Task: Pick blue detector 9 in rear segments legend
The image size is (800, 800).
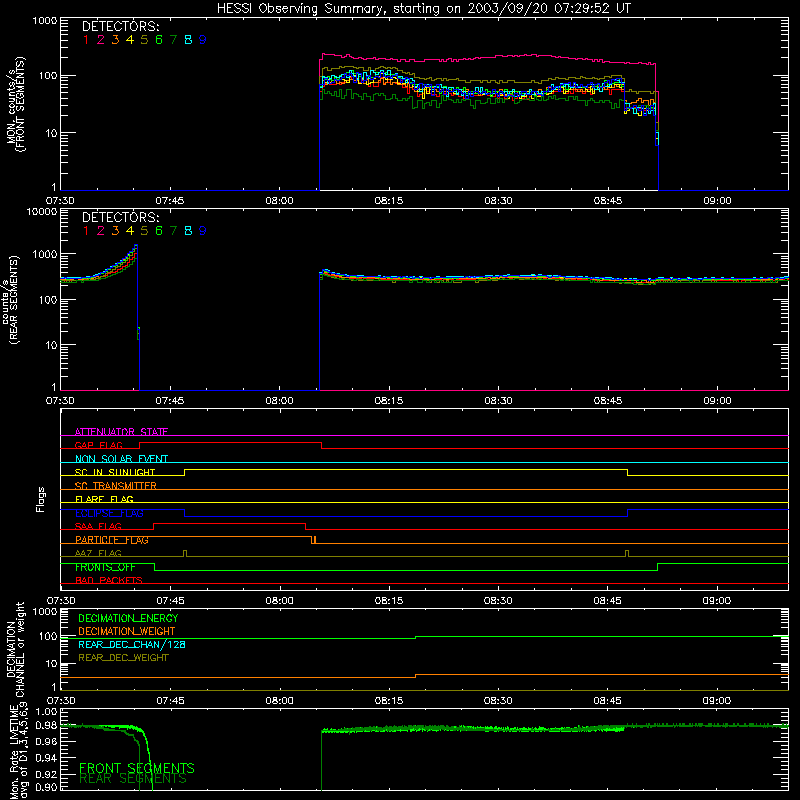Action: pyautogui.click(x=203, y=231)
